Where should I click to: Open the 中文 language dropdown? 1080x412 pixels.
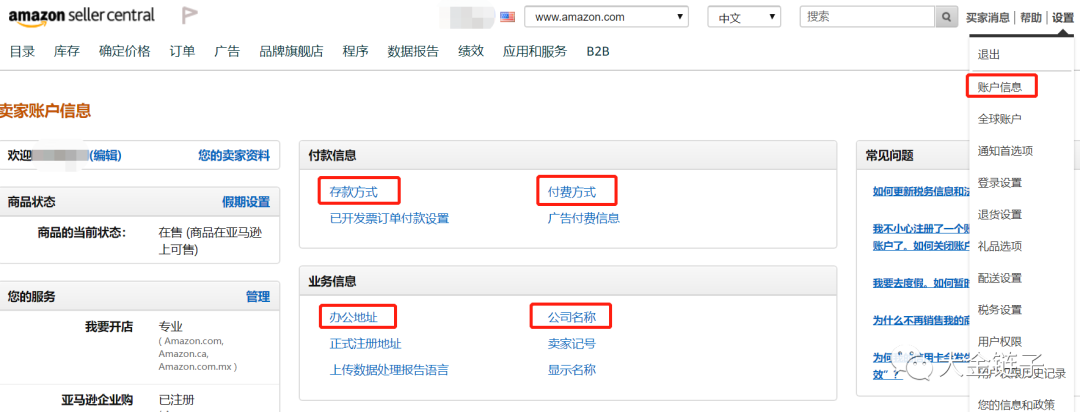(x=744, y=17)
